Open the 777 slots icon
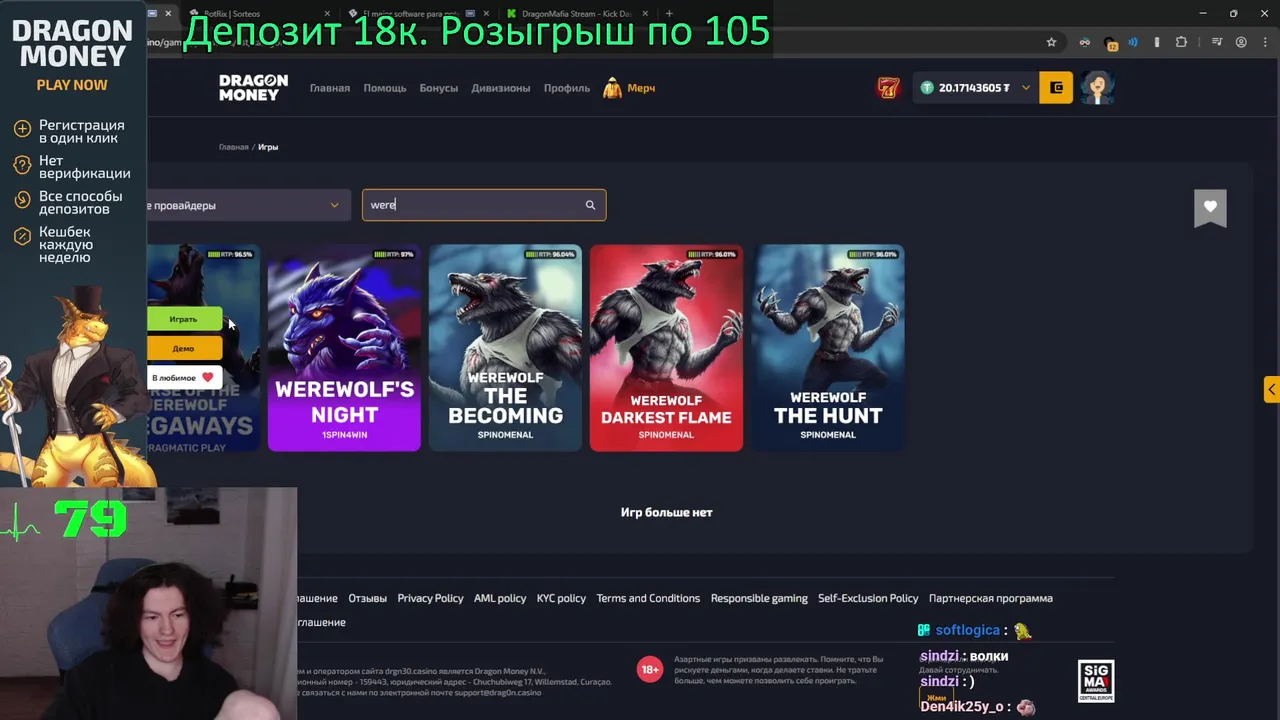The height and width of the screenshot is (720, 1280). coord(888,88)
